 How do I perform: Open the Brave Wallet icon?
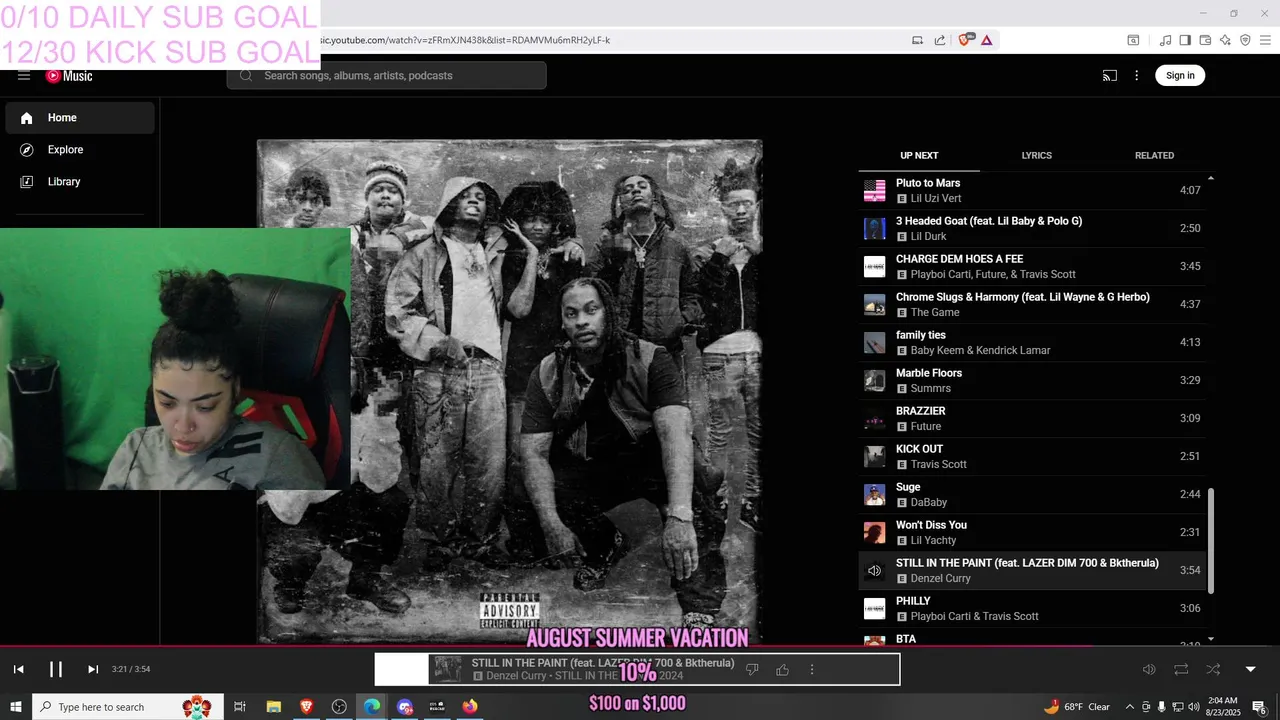pos(1205,40)
